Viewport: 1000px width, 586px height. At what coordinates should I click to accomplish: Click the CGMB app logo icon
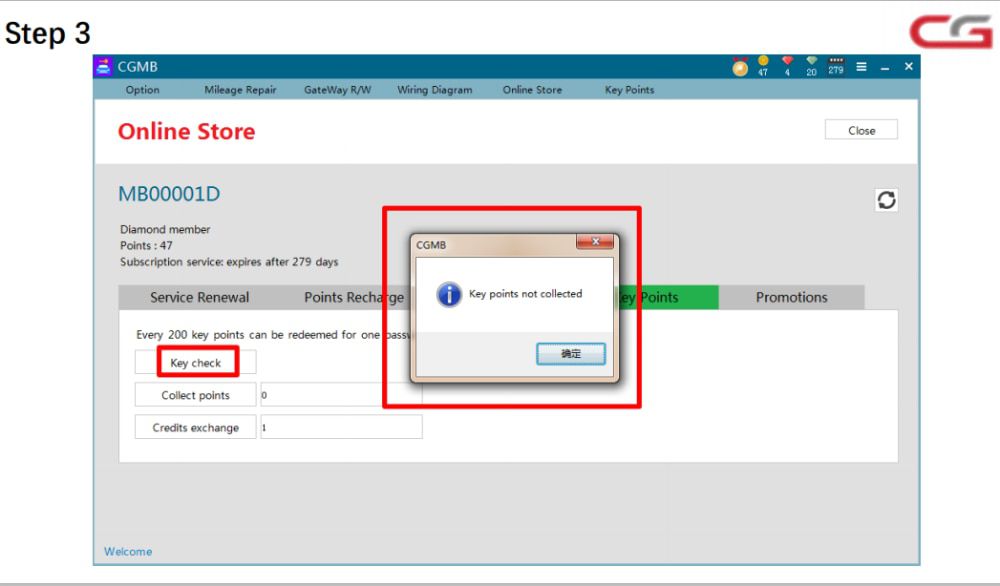point(104,67)
